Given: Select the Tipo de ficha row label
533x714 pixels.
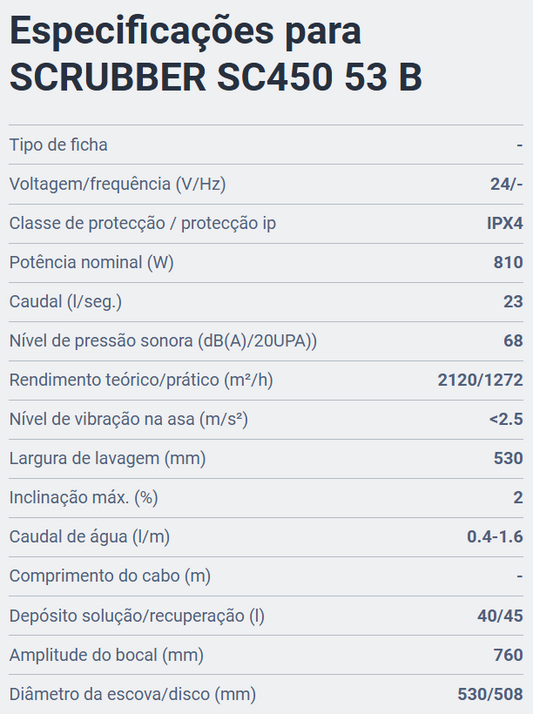Looking at the screenshot, I should coord(58,145).
